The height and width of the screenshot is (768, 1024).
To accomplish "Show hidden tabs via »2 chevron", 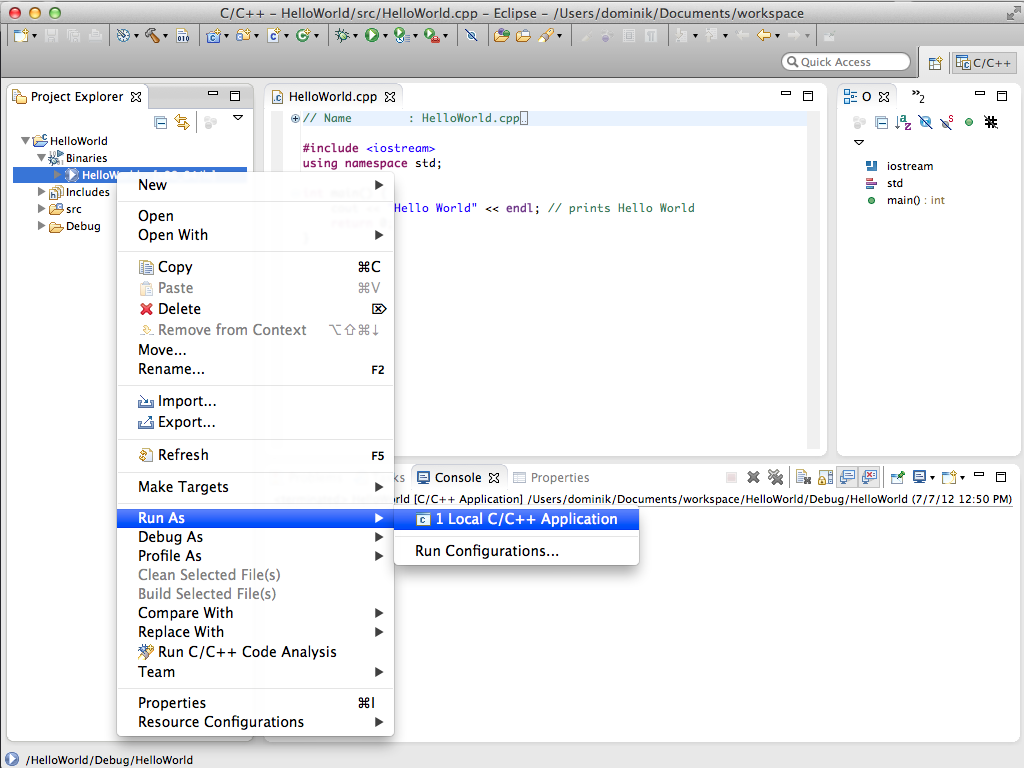I will [x=918, y=97].
